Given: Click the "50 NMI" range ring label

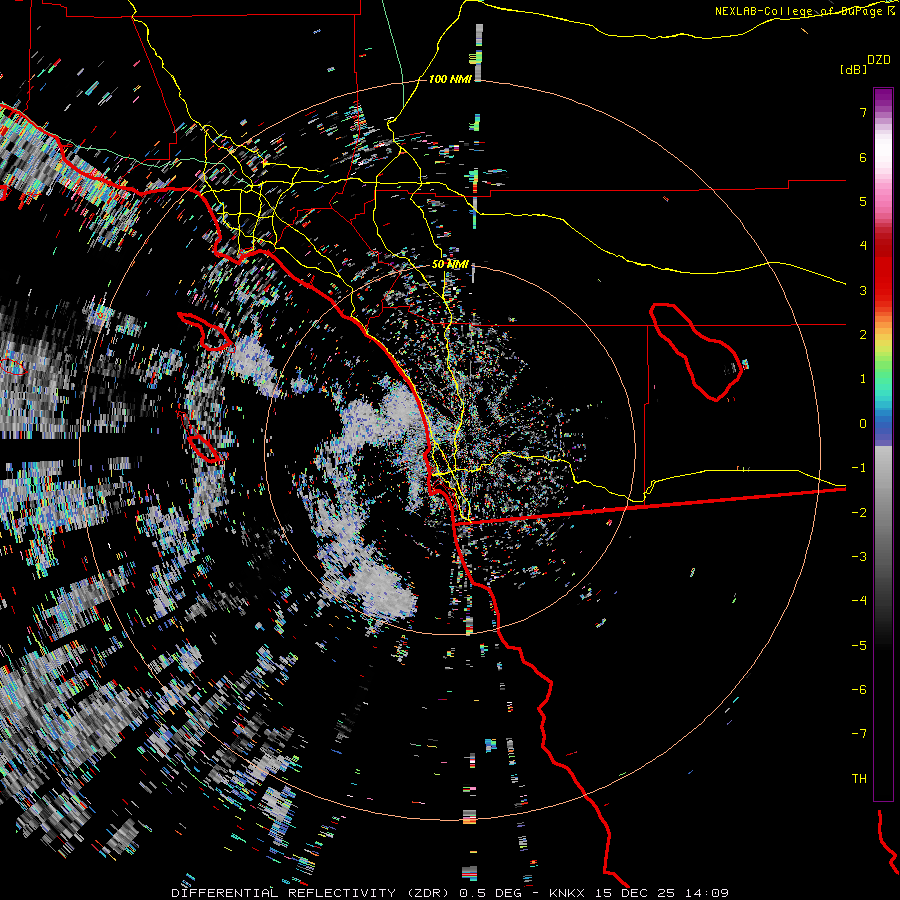Looking at the screenshot, I should coord(450,264).
